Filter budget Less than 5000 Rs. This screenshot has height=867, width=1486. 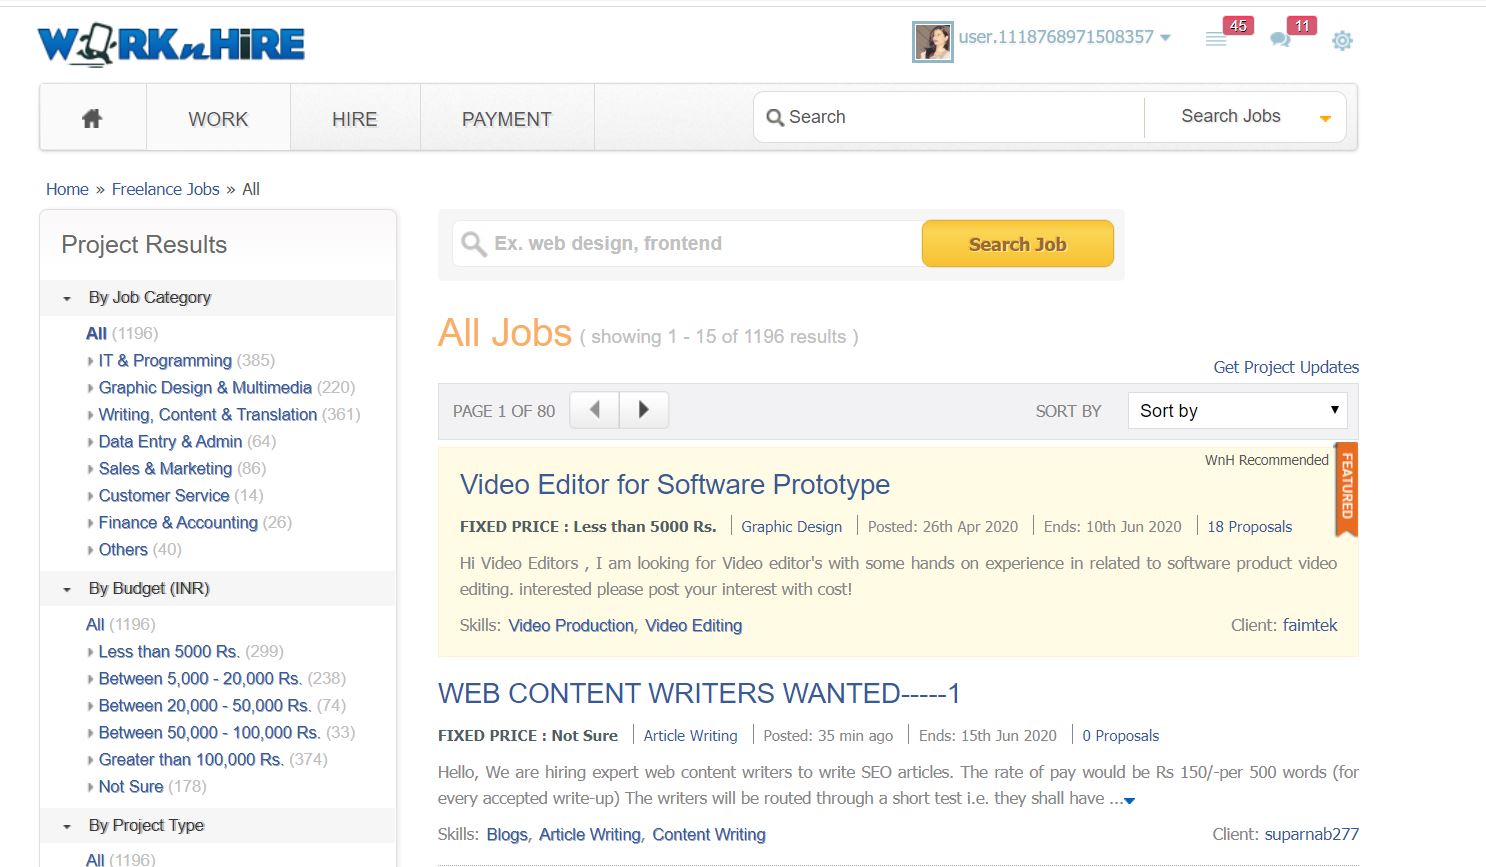(x=169, y=651)
